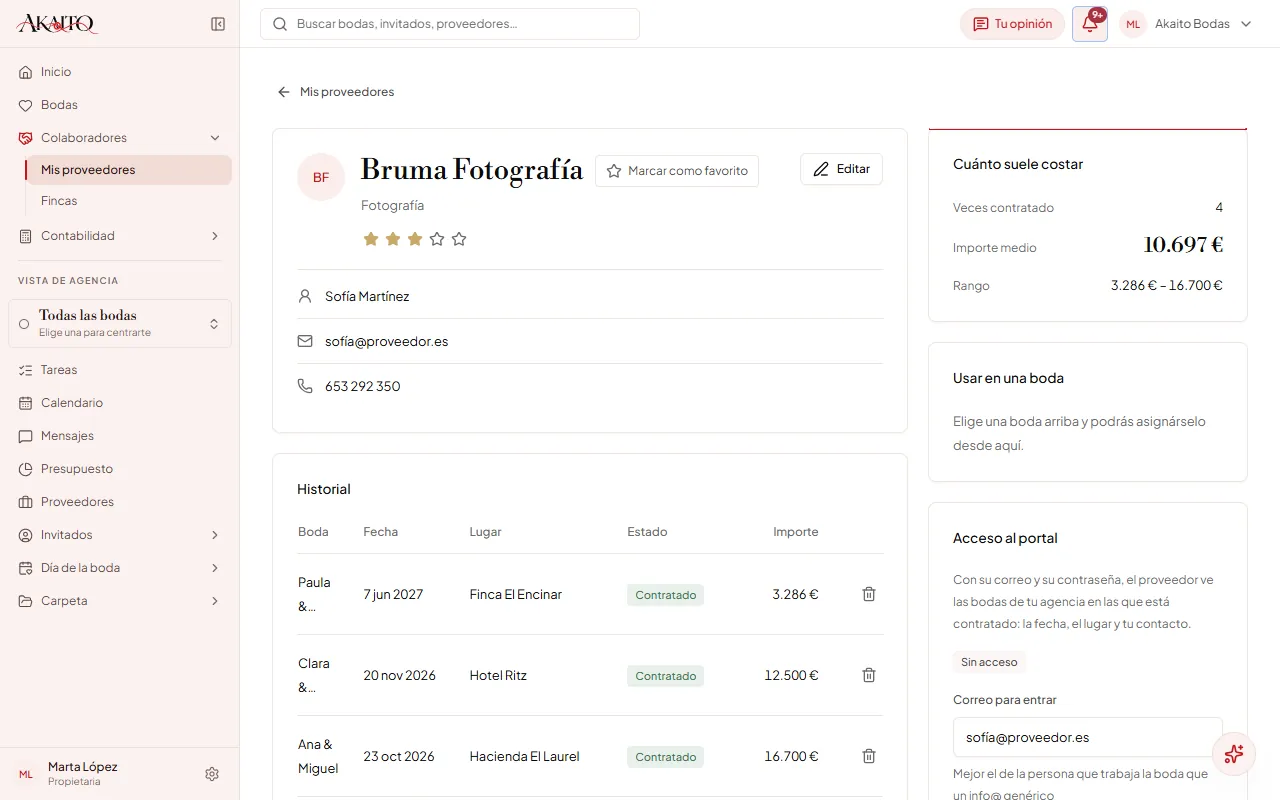Click the back arrow to Mis proveedores
This screenshot has height=800, width=1280.
click(x=284, y=92)
